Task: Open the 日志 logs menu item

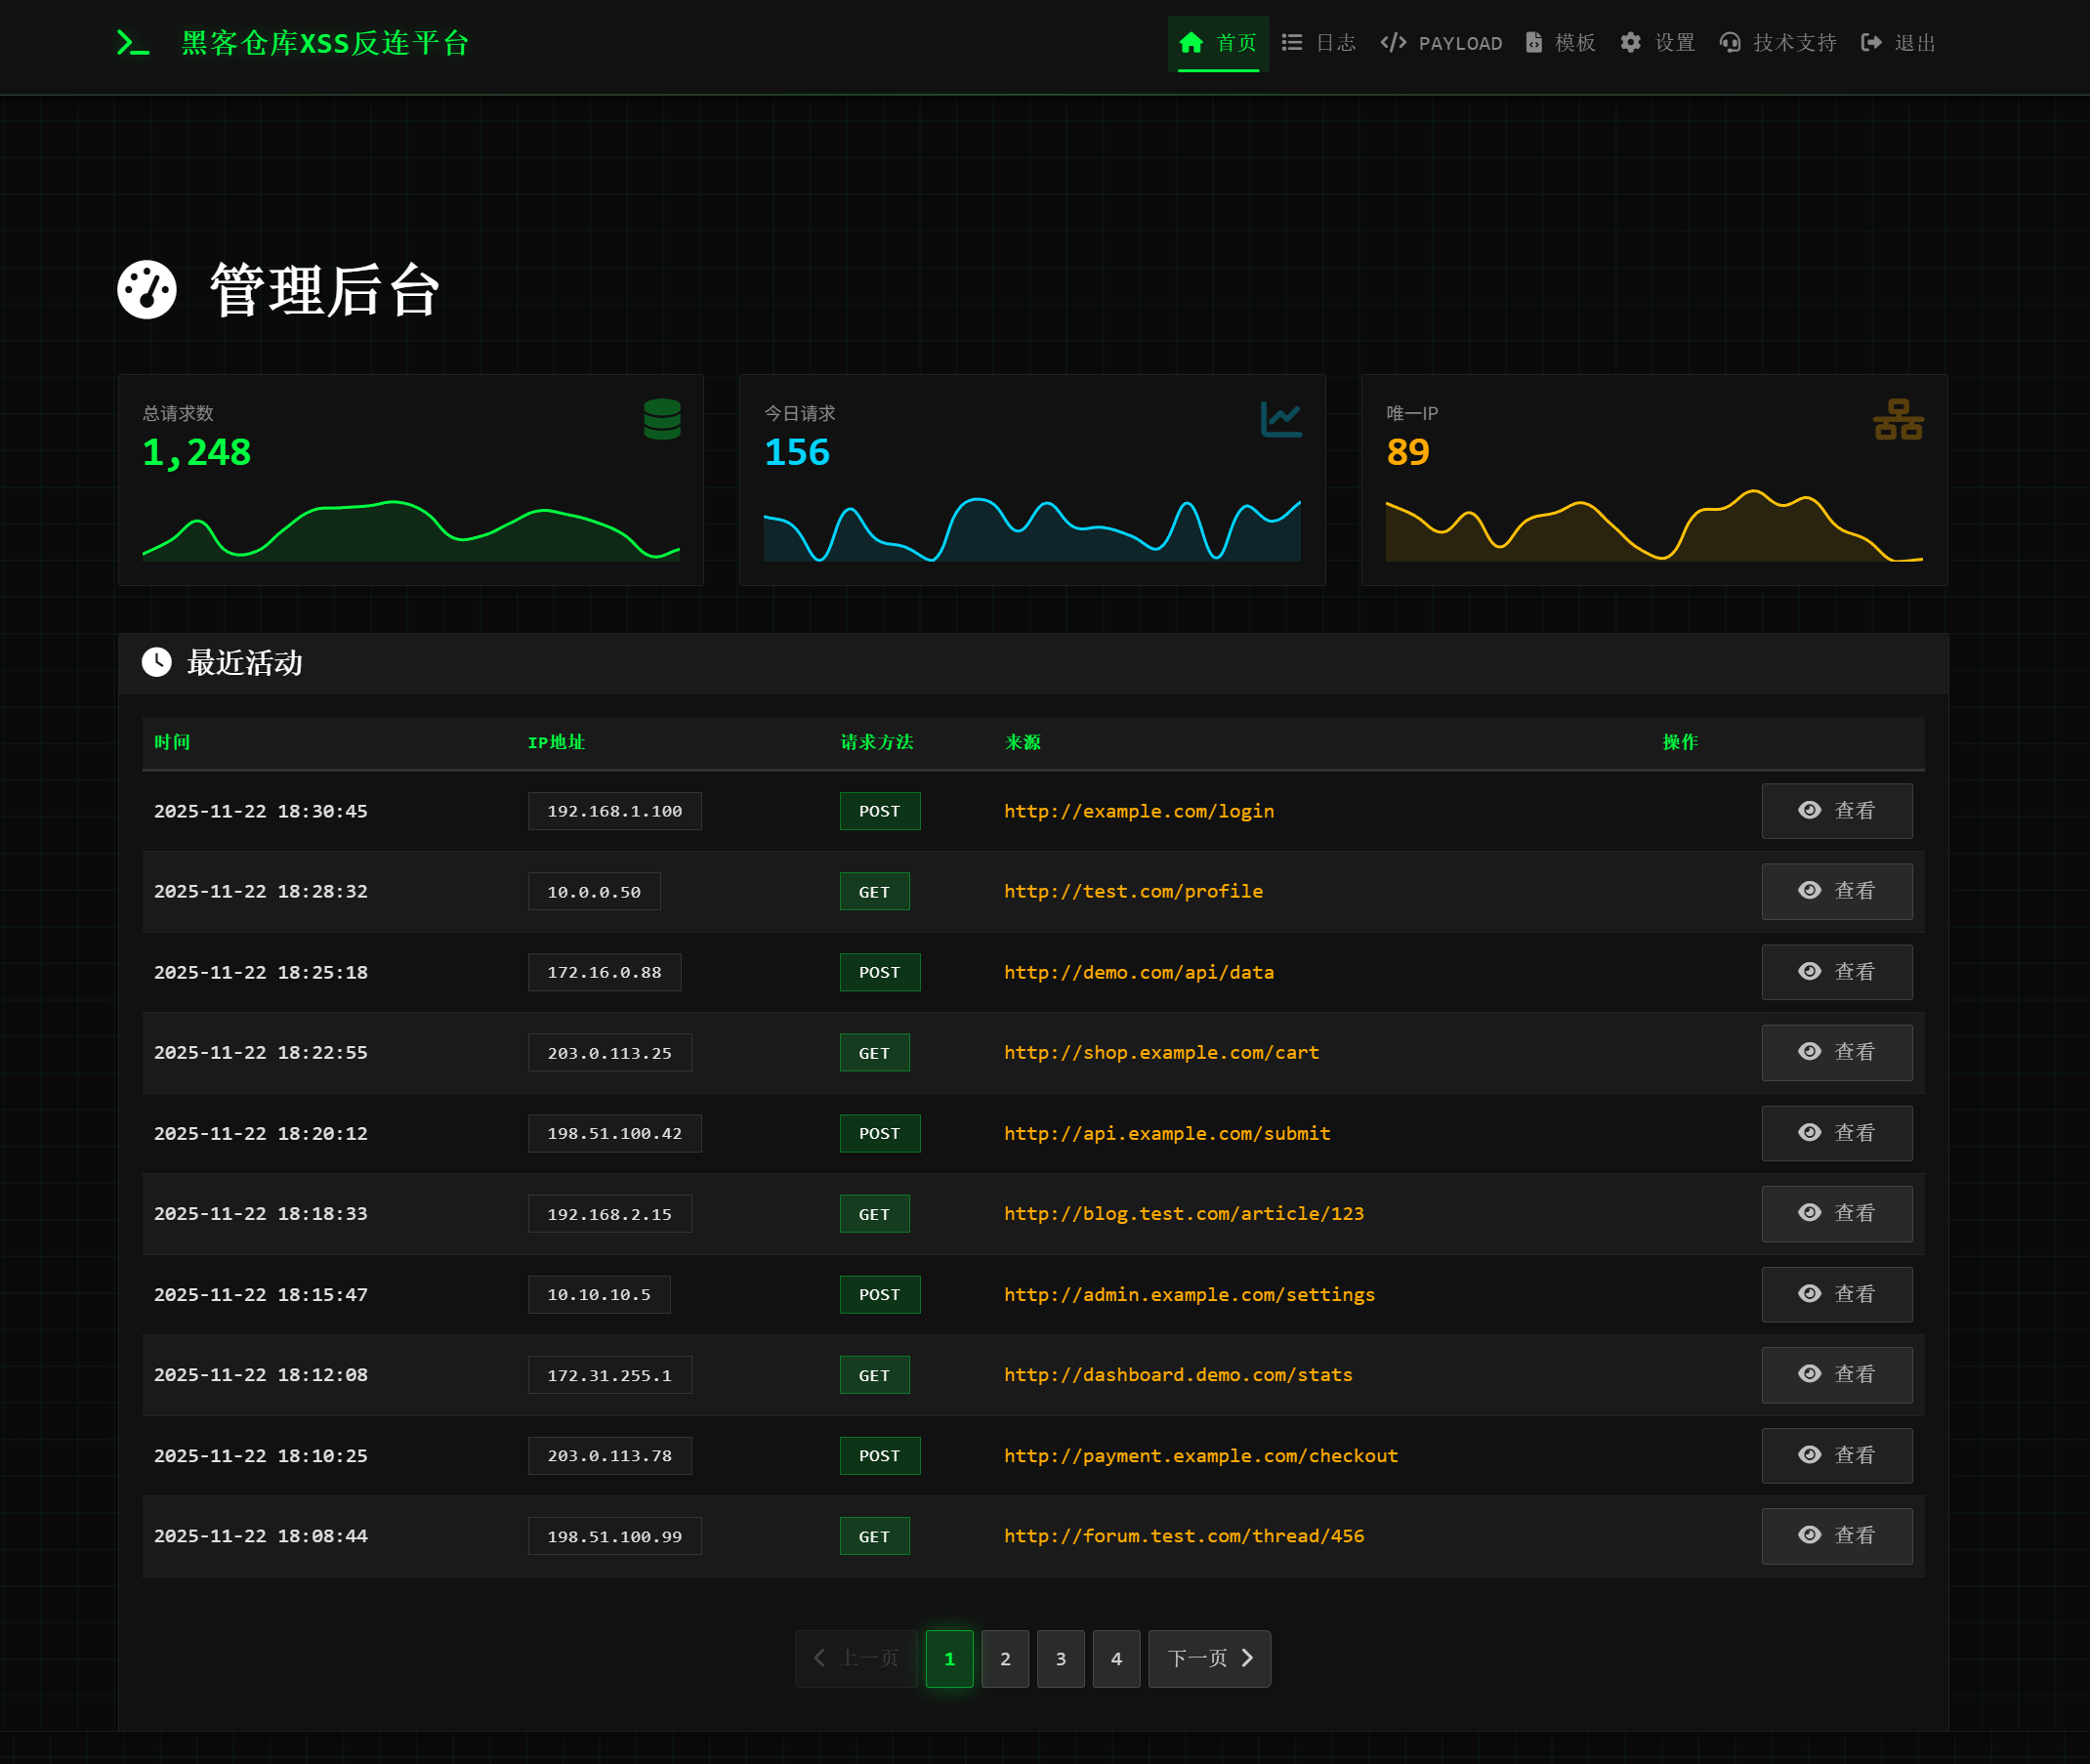Action: [x=1319, y=43]
